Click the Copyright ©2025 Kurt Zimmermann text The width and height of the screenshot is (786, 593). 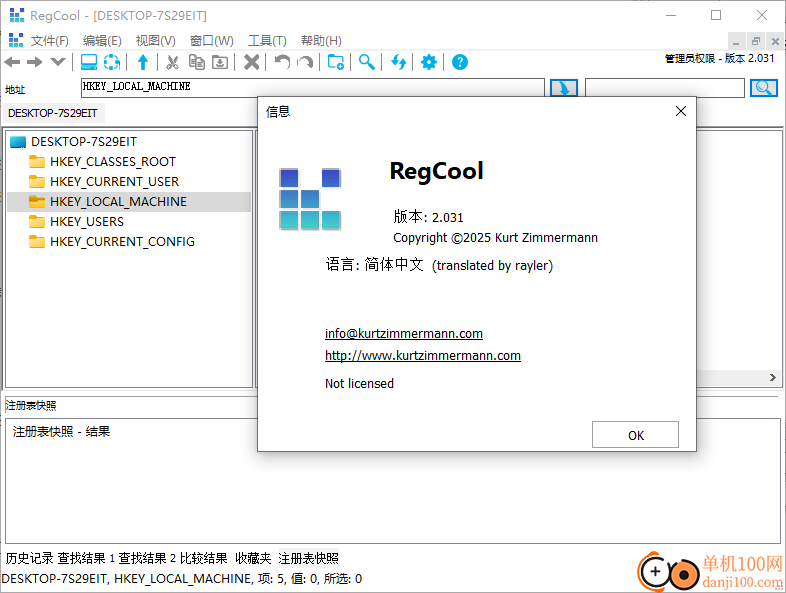coord(495,238)
